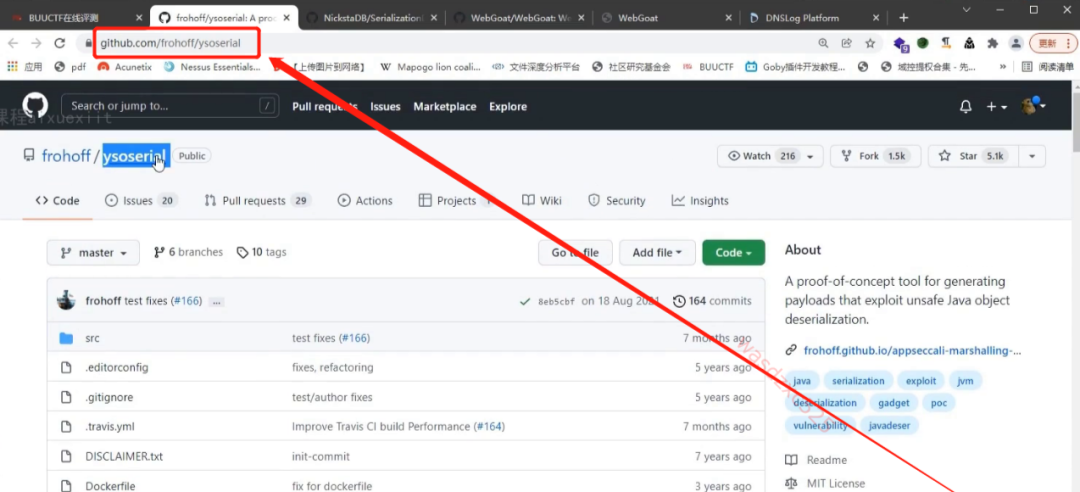
Task: Open the Add file dropdown
Action: coord(657,253)
